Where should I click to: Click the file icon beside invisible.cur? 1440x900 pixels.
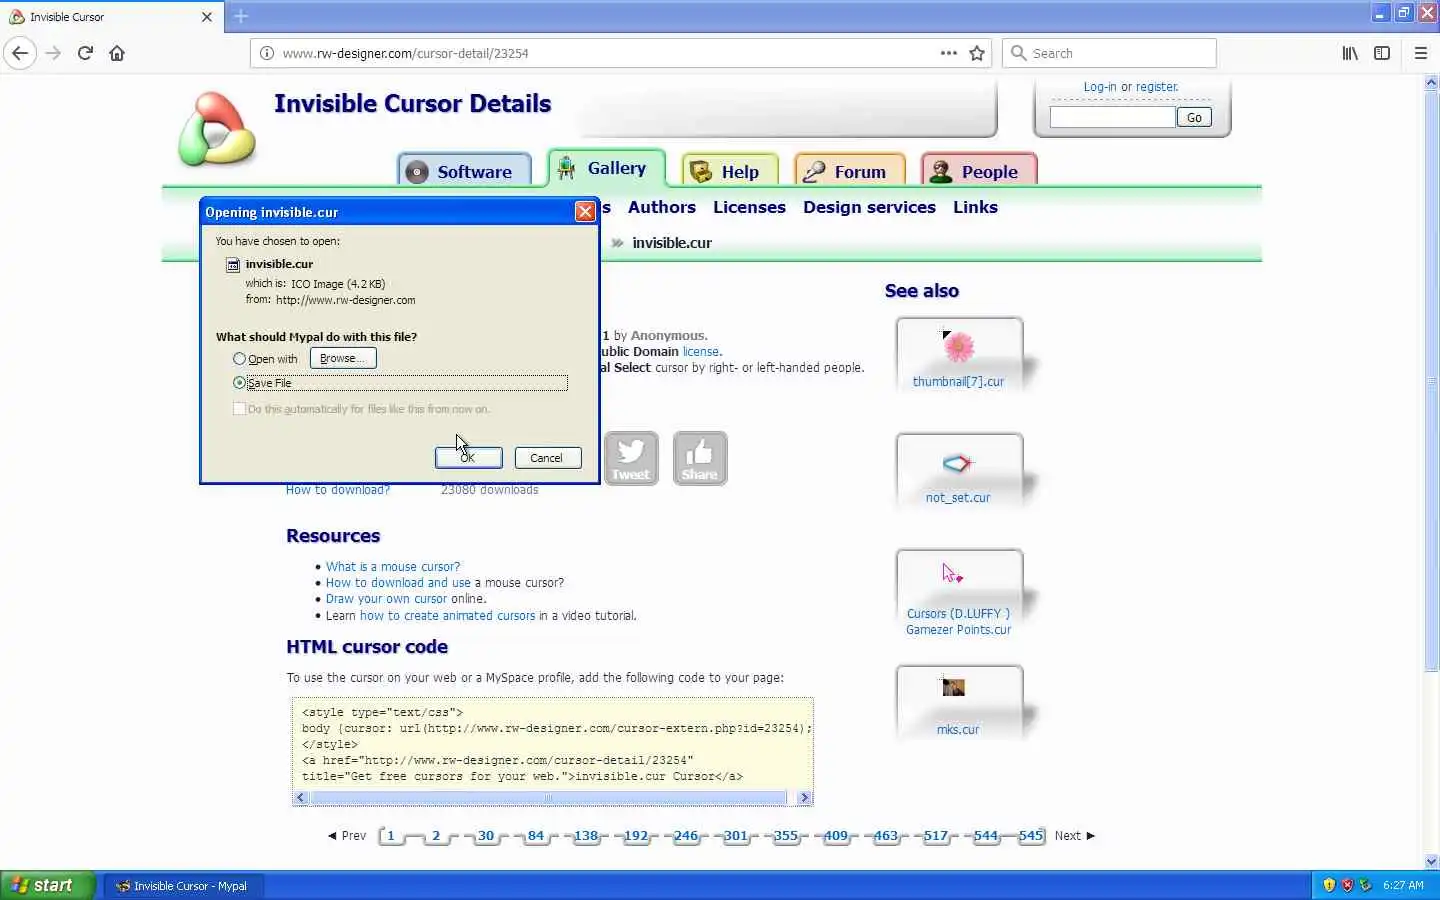(x=233, y=264)
